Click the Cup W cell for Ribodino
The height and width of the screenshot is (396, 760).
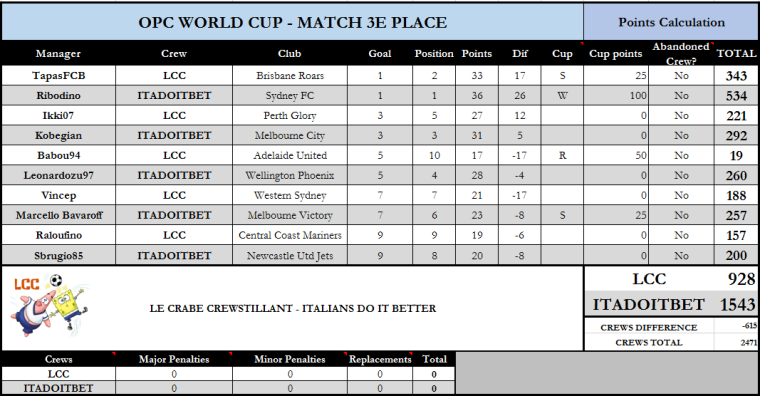click(x=562, y=96)
